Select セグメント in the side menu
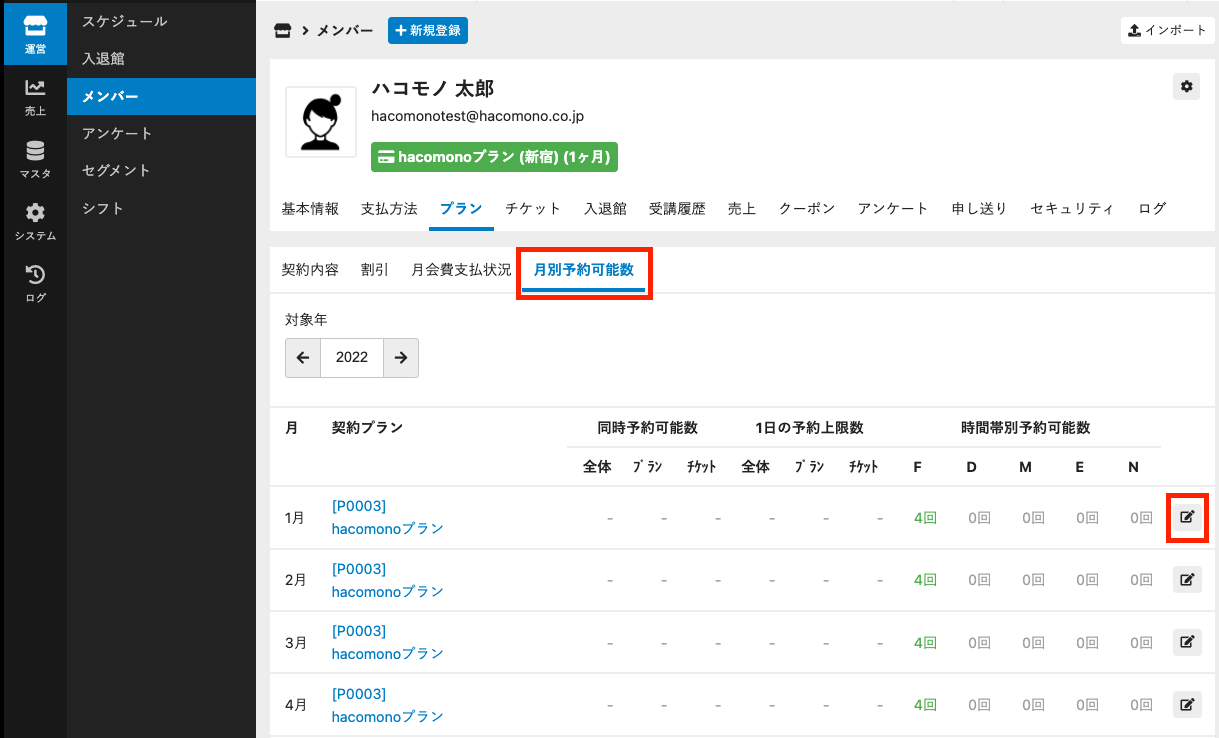Viewport: 1219px width, 738px height. tap(116, 171)
